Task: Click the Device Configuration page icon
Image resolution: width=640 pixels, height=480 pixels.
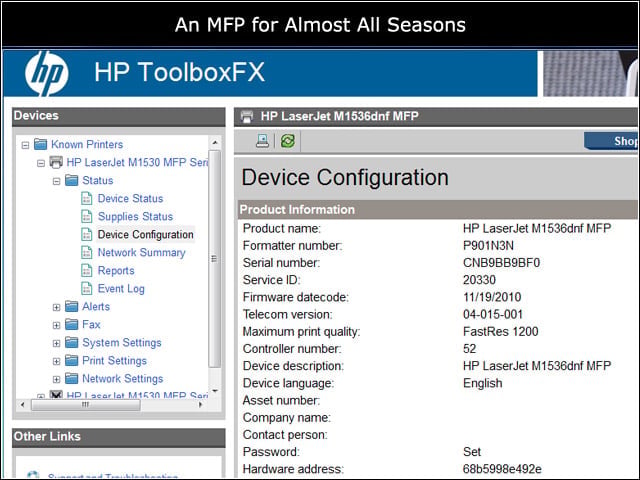Action: pyautogui.click(x=87, y=234)
